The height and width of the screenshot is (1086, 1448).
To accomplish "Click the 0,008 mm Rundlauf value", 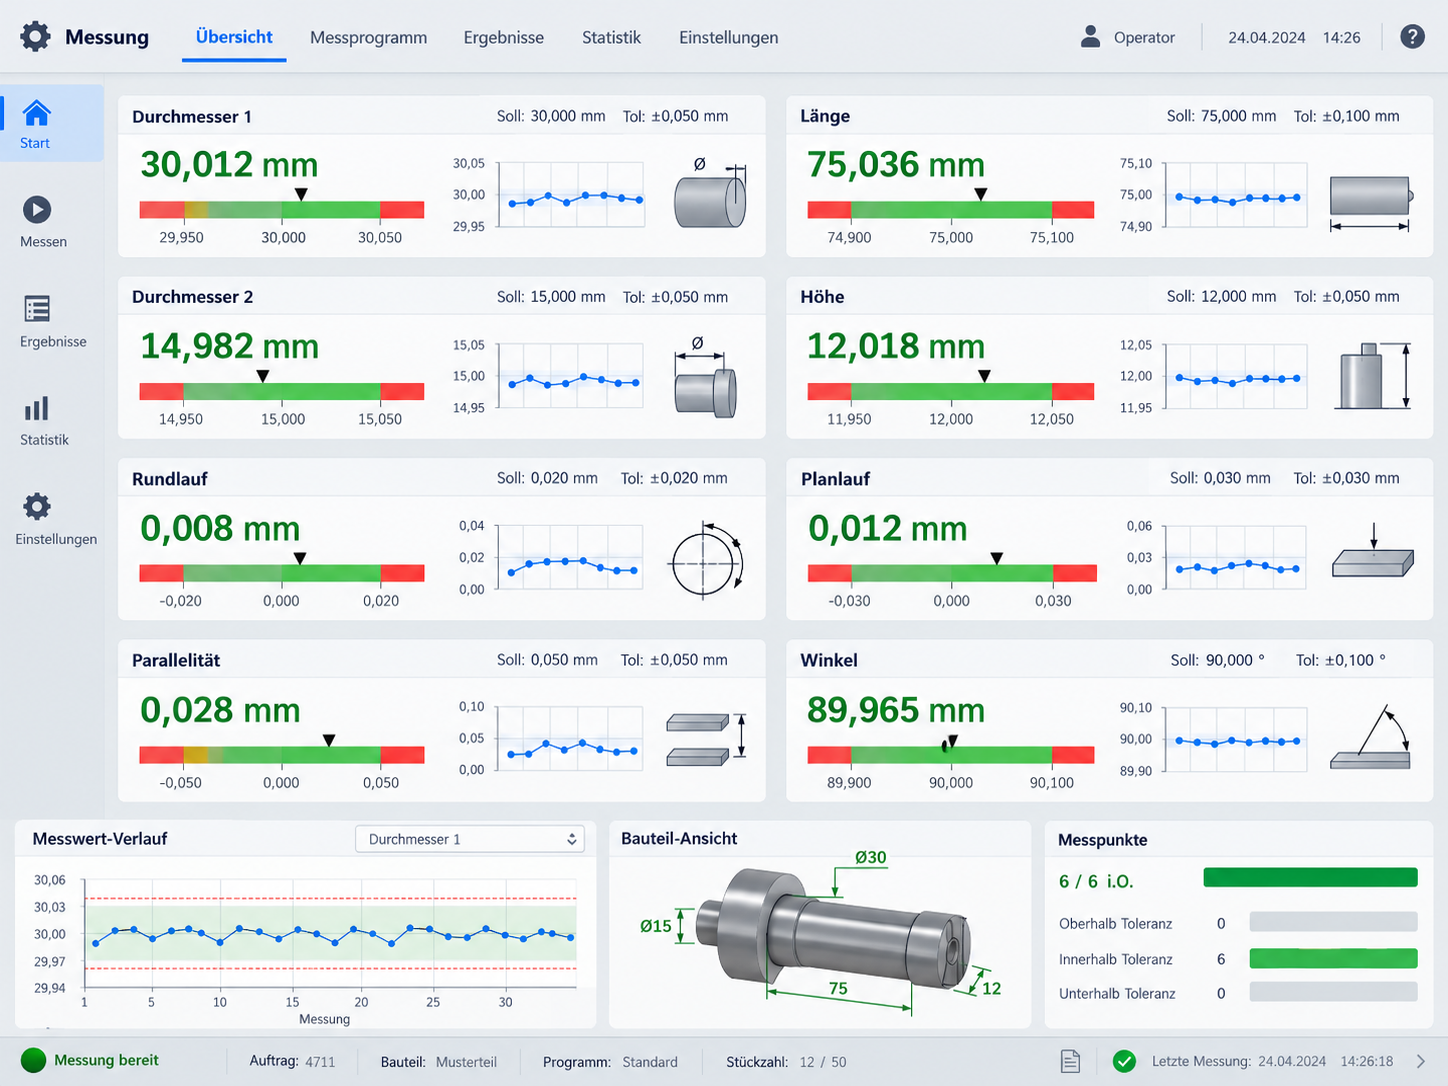I will click(220, 528).
